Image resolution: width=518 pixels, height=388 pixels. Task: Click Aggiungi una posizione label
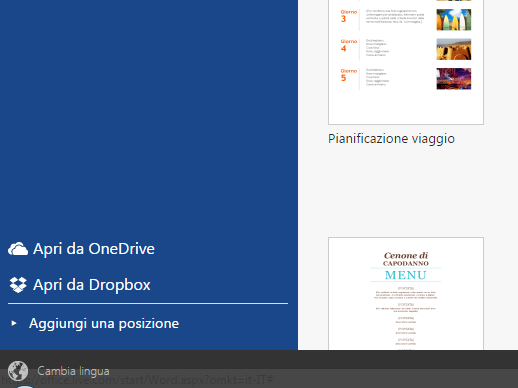pos(104,324)
